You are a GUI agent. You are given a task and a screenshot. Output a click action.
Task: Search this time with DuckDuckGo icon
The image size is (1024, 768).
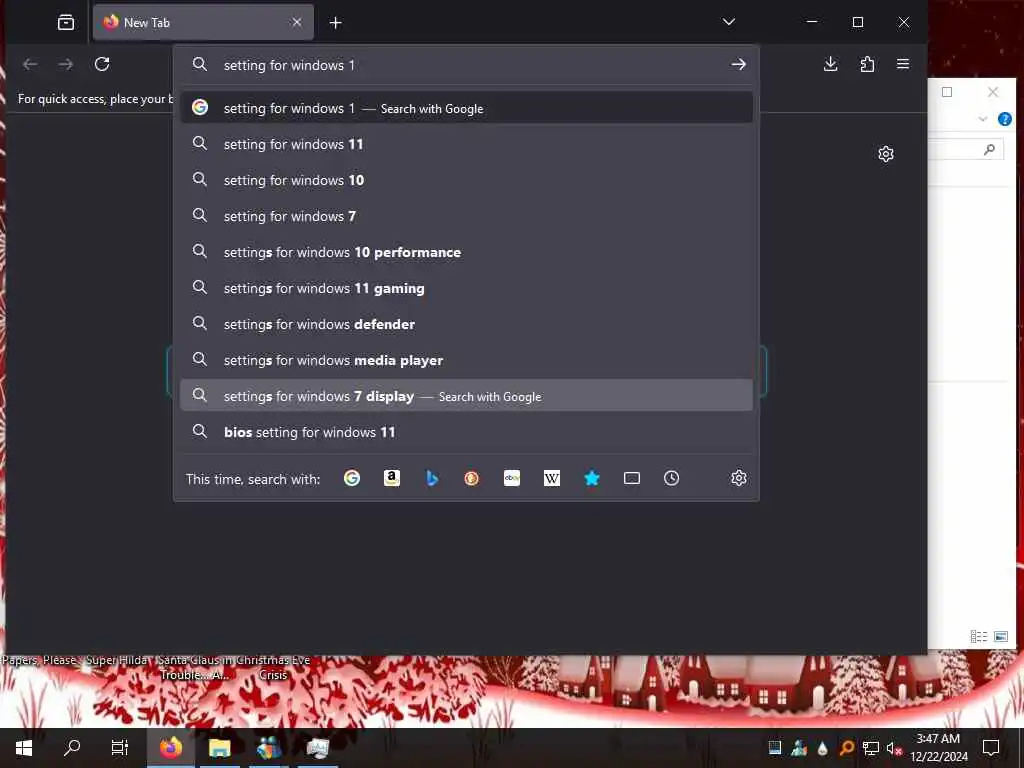[x=472, y=478]
